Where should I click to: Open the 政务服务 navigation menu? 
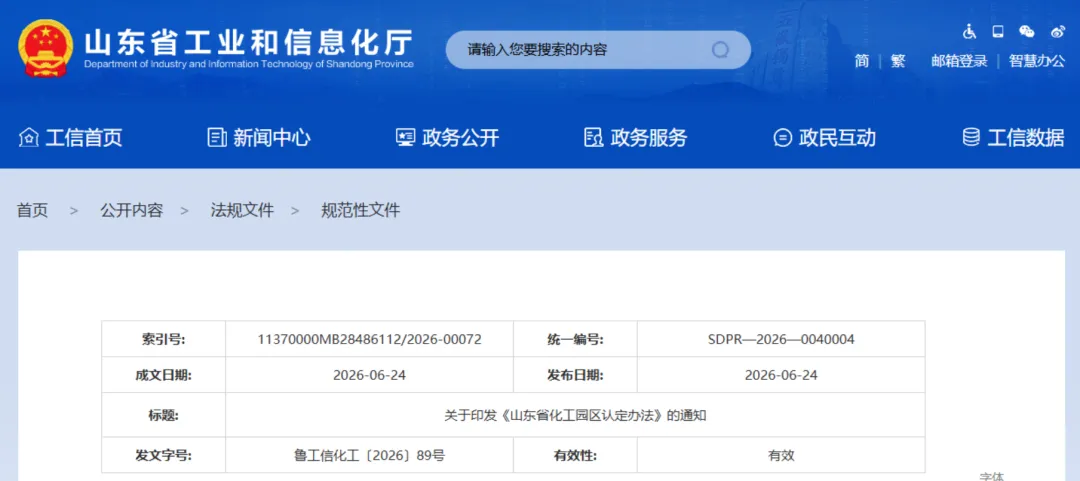tap(635, 138)
